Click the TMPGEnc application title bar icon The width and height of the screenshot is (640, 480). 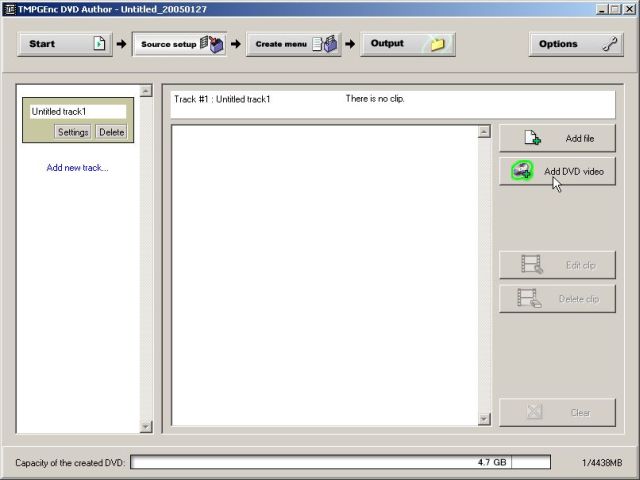[9, 9]
